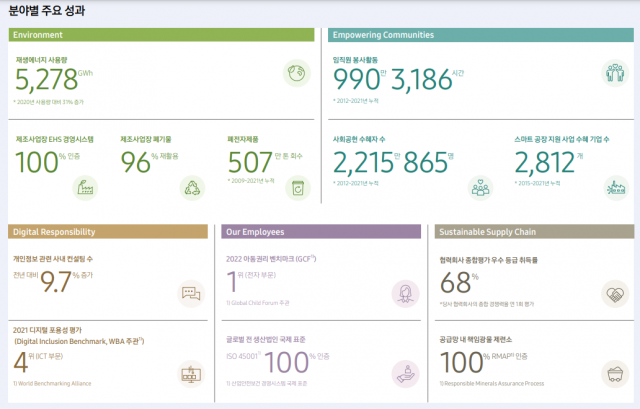Click the recycling triangle icon near 96%
Viewport: 640px width, 409px height.
192,188
